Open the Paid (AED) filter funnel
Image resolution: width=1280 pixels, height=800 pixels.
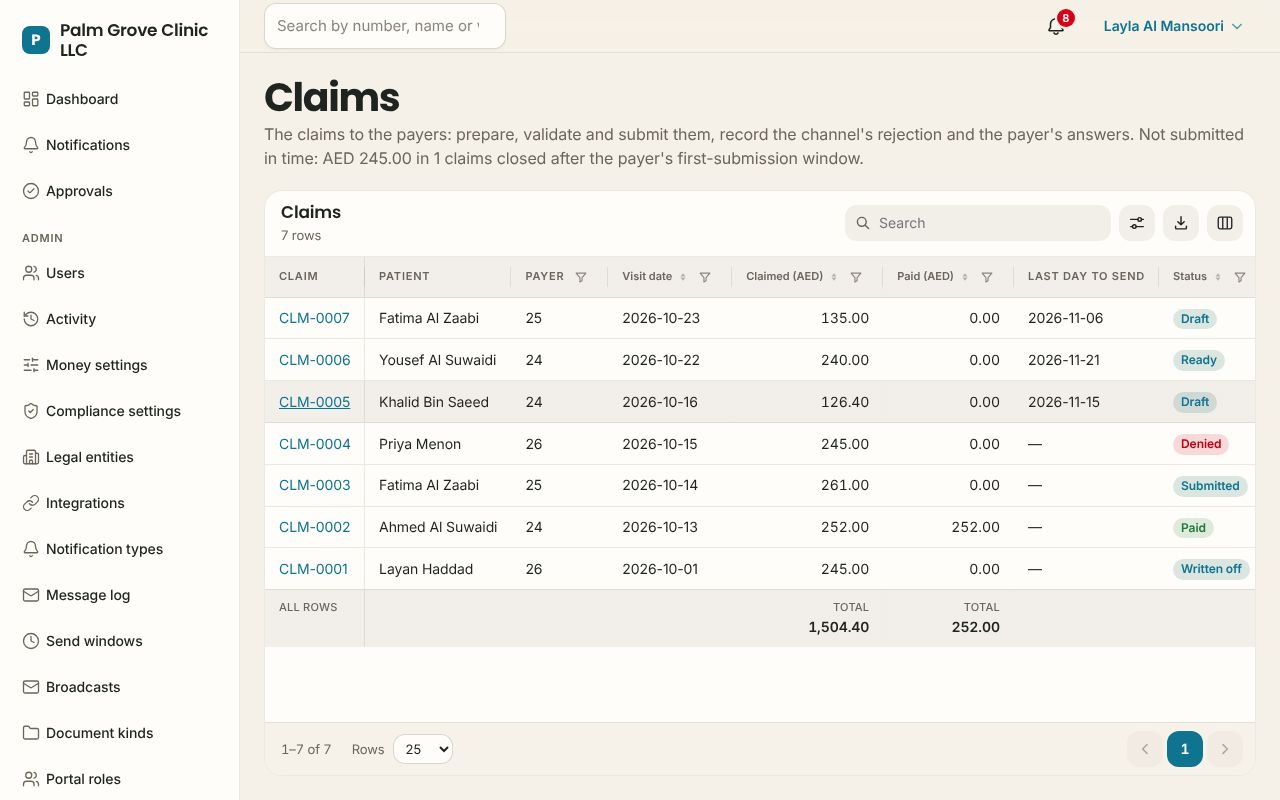tap(987, 277)
